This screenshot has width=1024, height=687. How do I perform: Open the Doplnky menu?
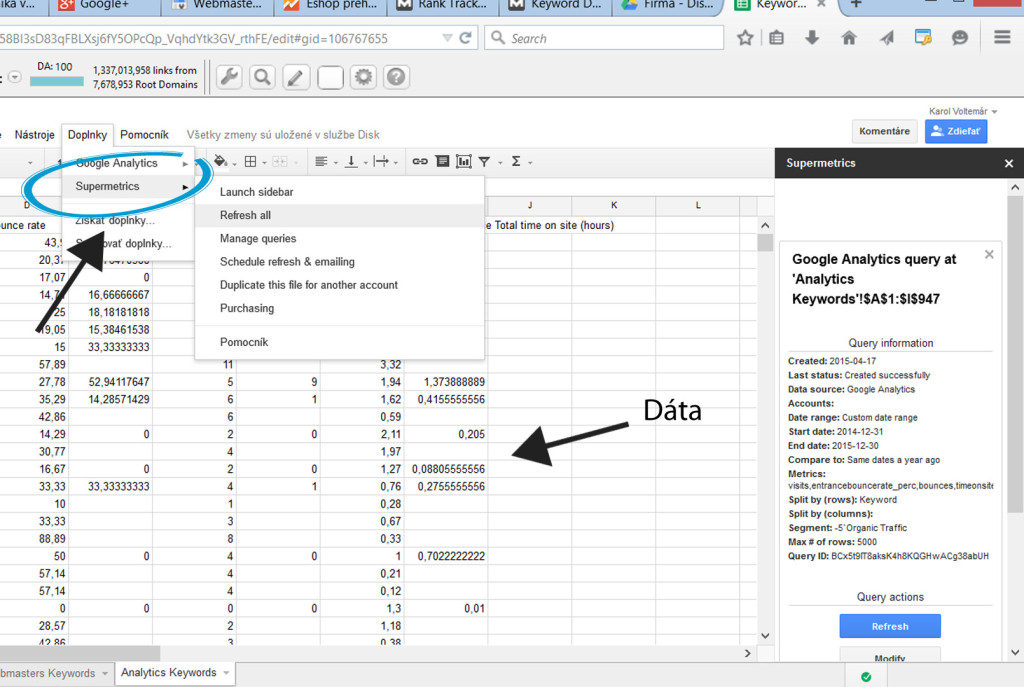(x=88, y=135)
